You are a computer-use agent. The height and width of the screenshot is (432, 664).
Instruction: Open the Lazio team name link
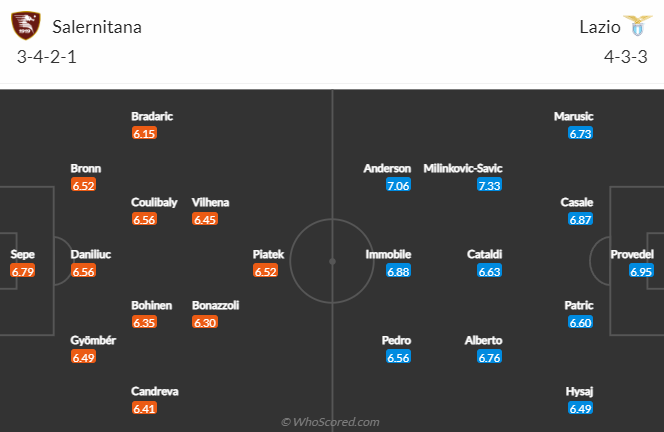[600, 27]
